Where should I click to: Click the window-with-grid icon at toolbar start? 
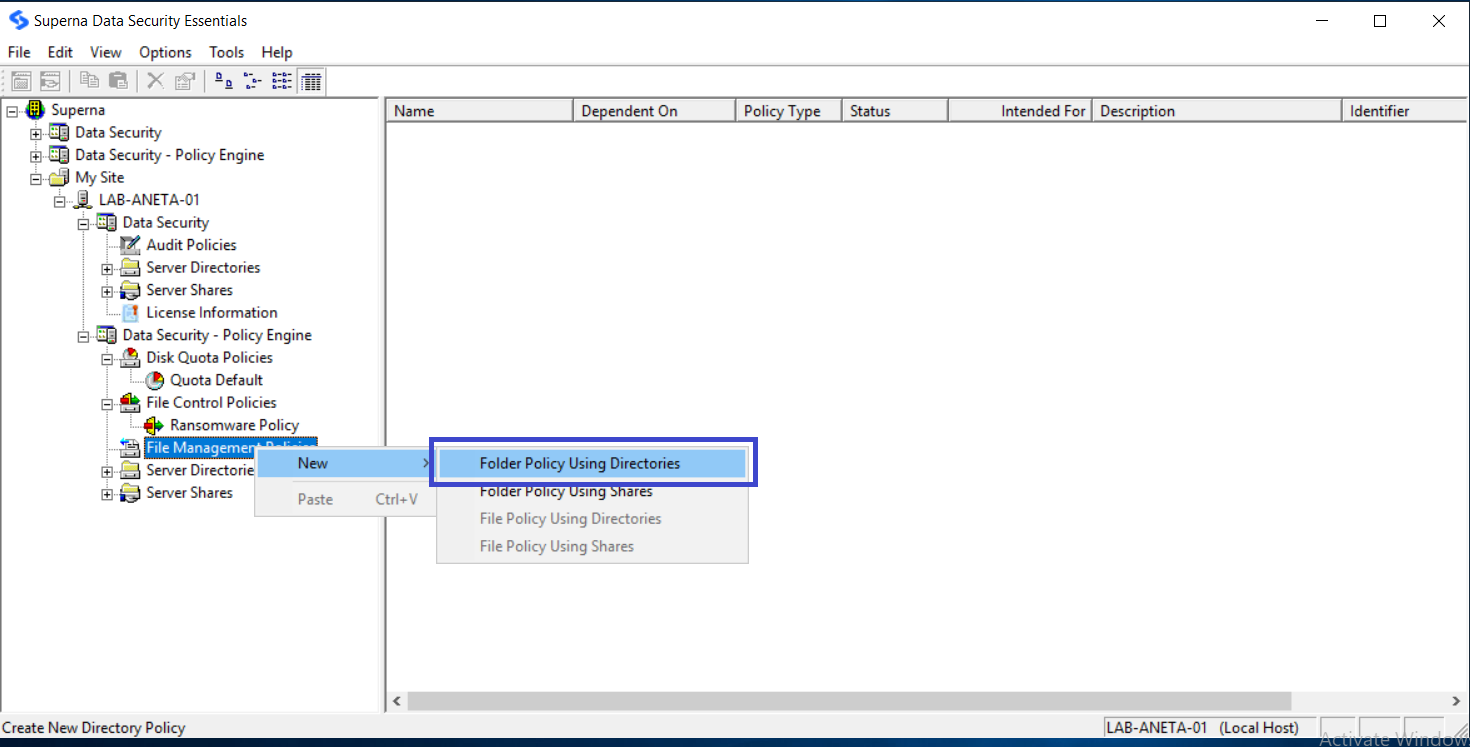pyautogui.click(x=21, y=82)
